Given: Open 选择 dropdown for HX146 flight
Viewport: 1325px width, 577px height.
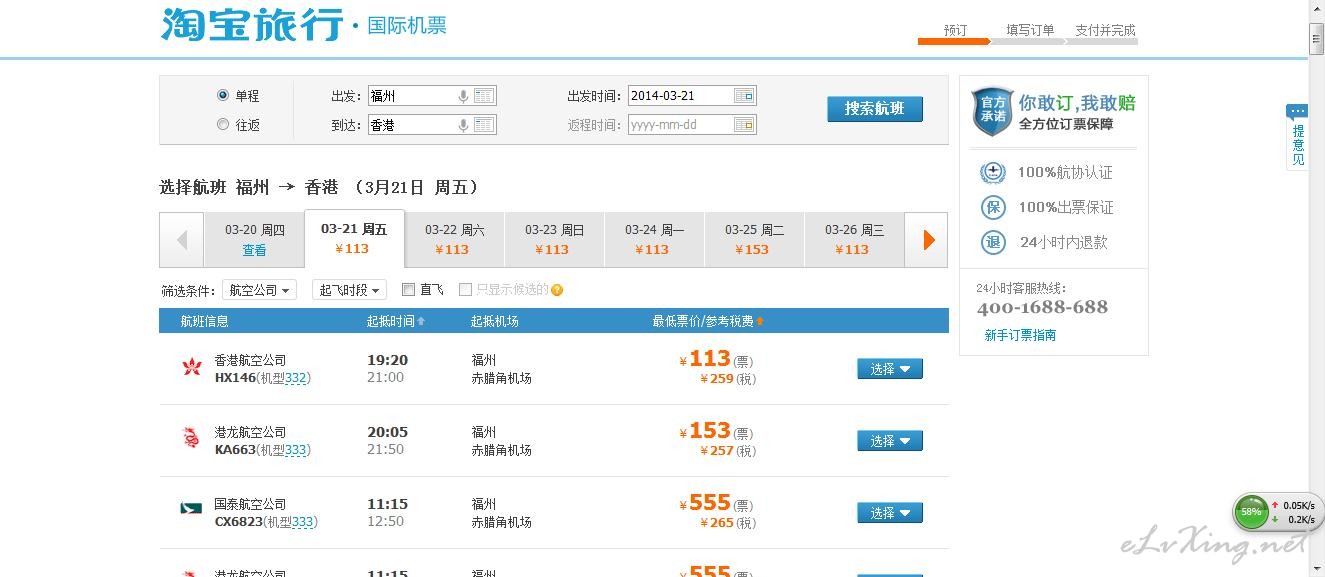Looking at the screenshot, I should tap(890, 369).
